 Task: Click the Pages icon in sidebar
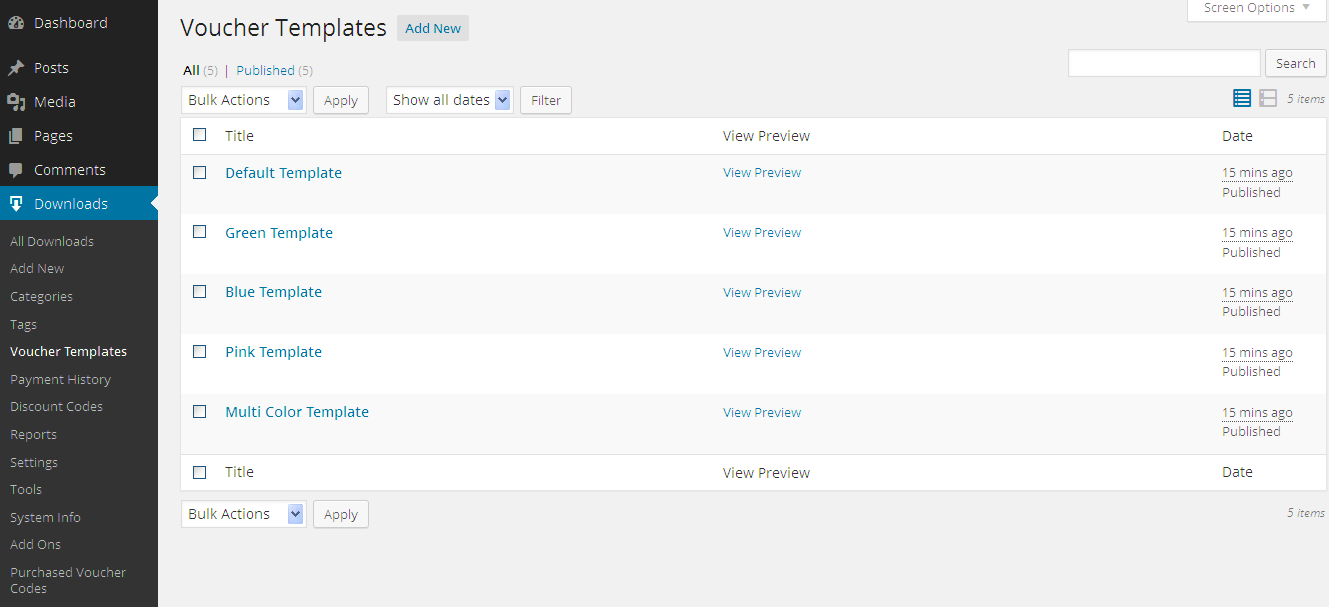[16, 136]
